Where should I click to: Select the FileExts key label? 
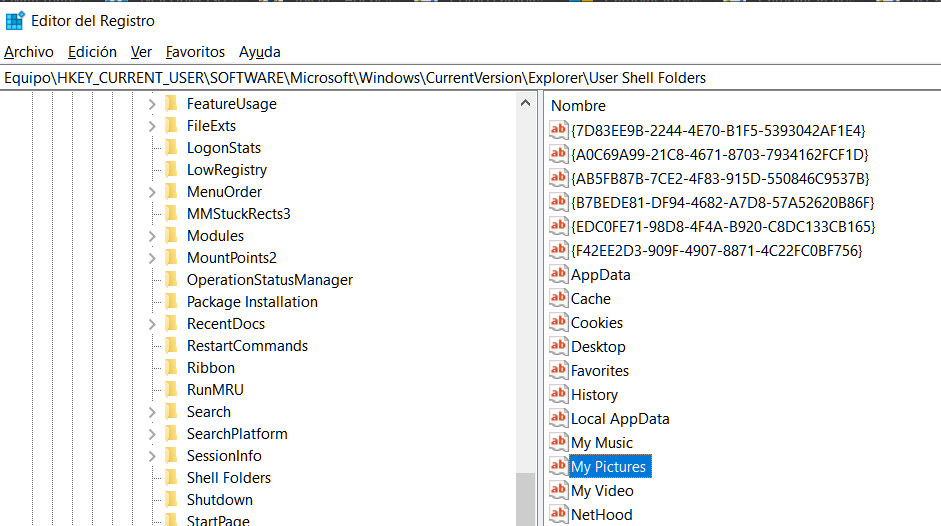pyautogui.click(x=211, y=126)
